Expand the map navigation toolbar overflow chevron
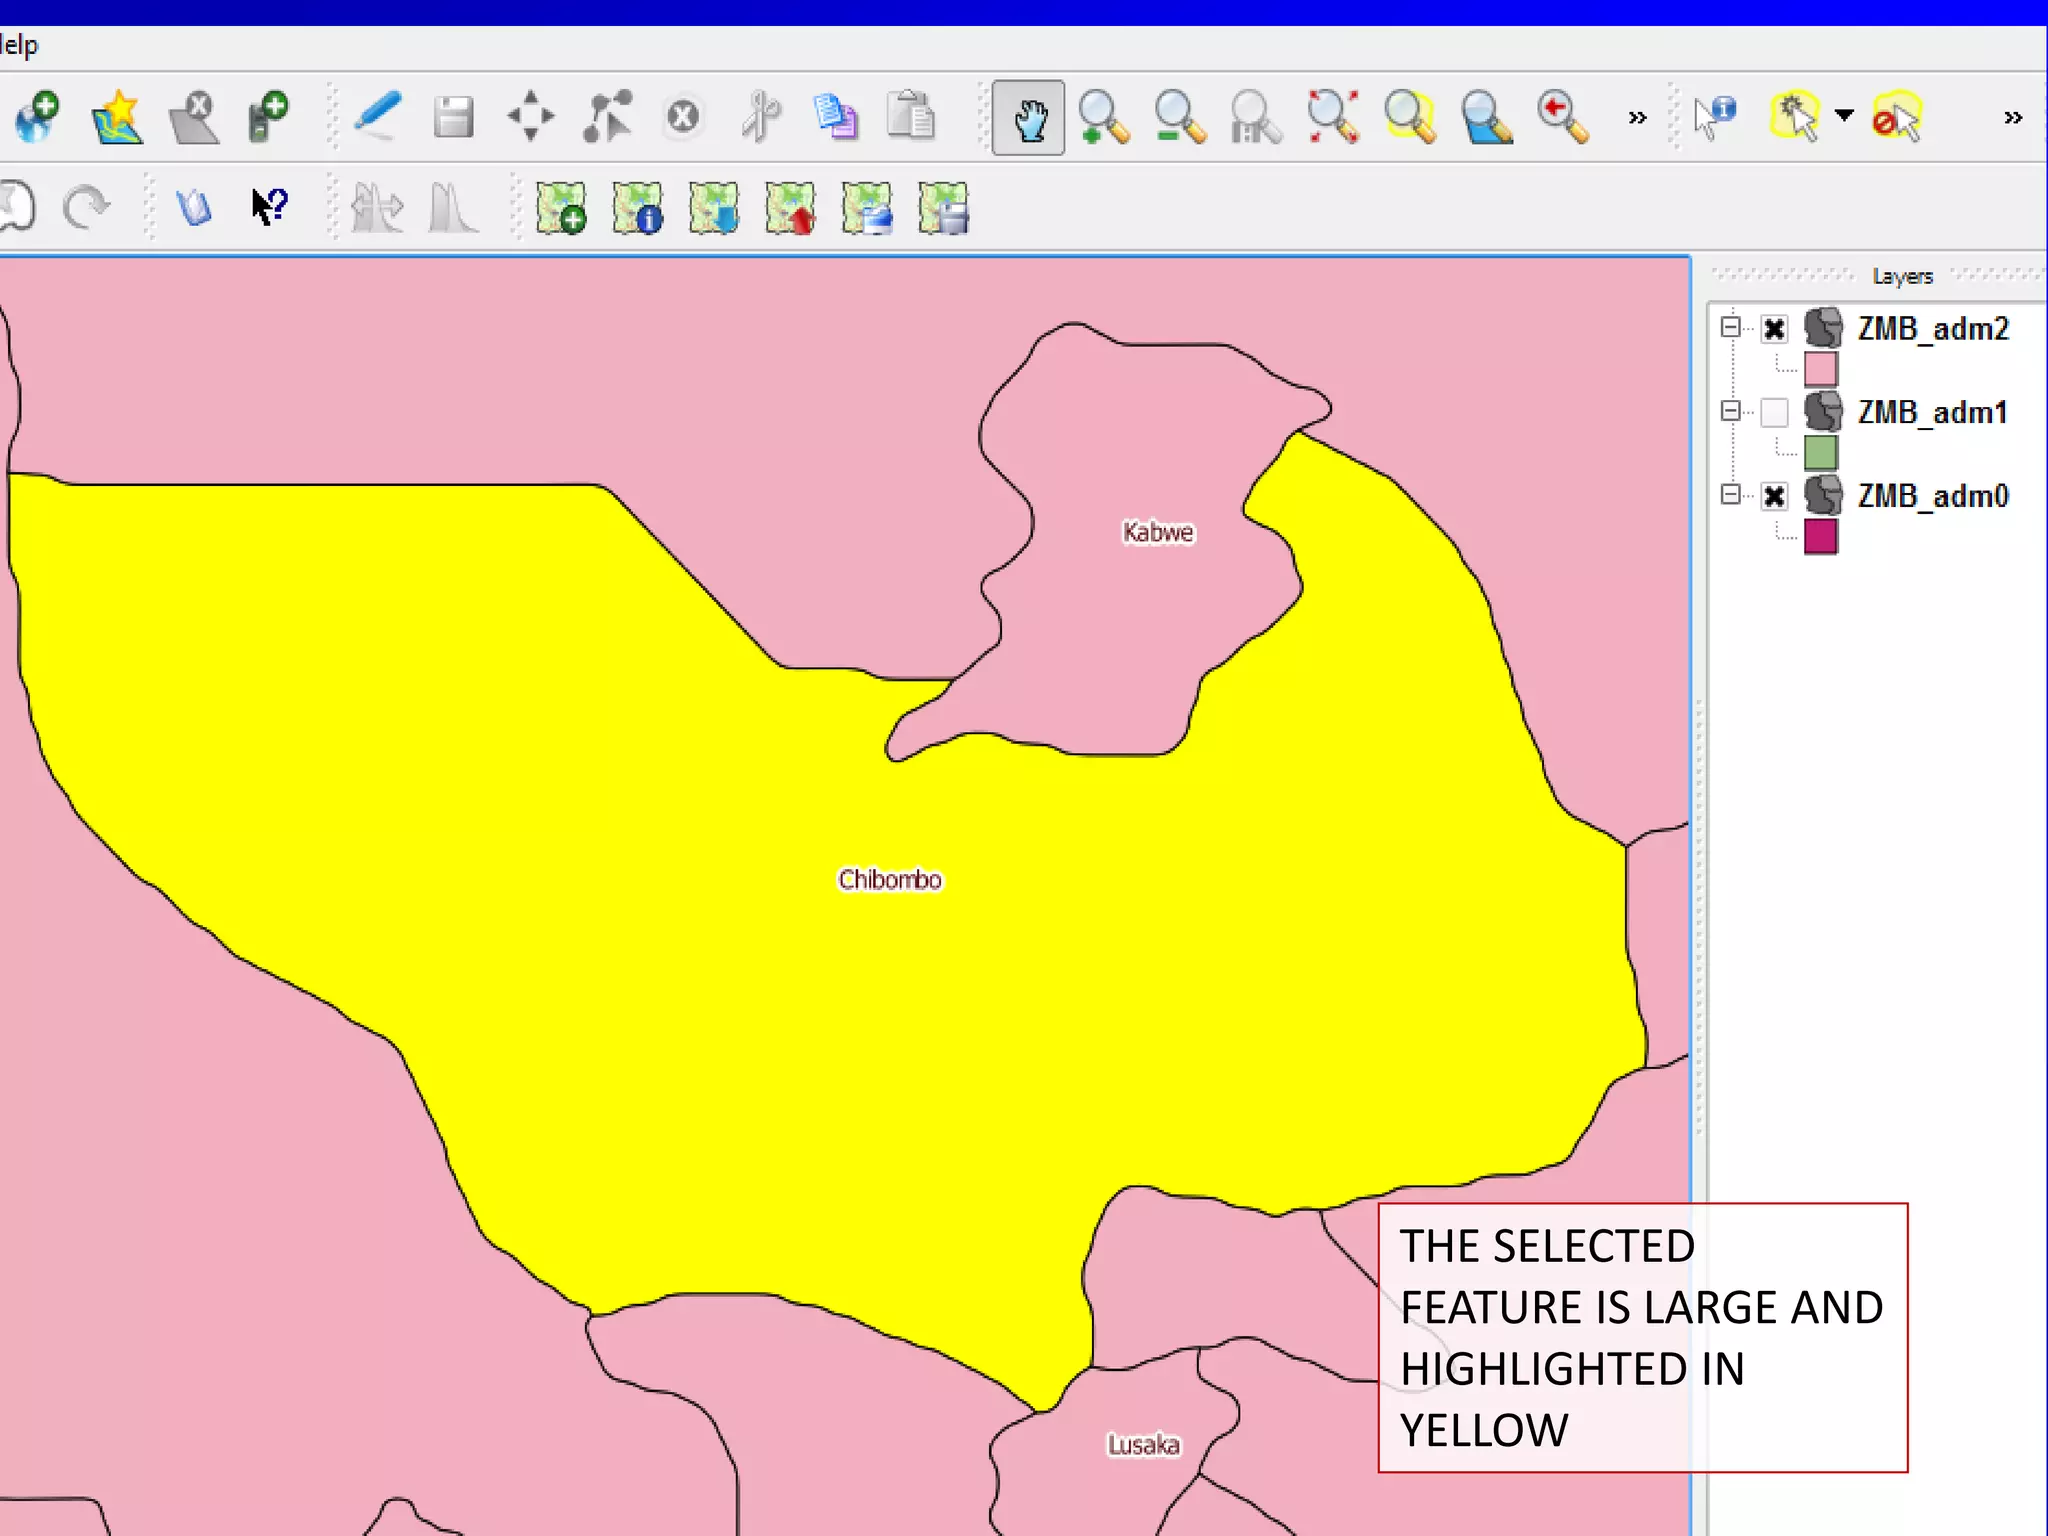2048x1536 pixels. 1637,118
